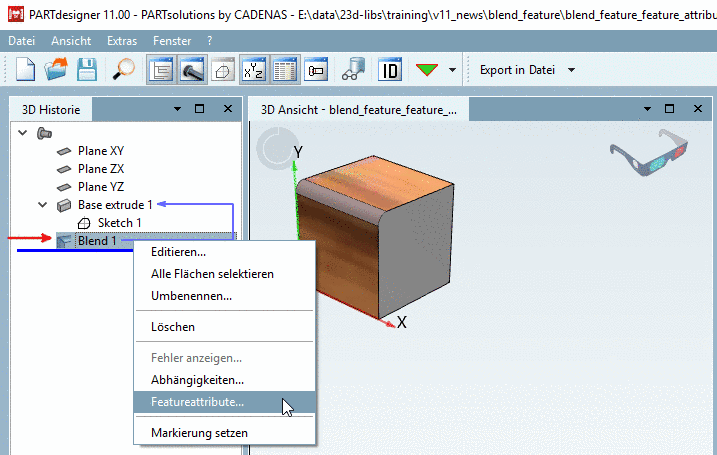The width and height of the screenshot is (717, 455).
Task: Close the 3D Ansicht panel
Action: (x=698, y=109)
